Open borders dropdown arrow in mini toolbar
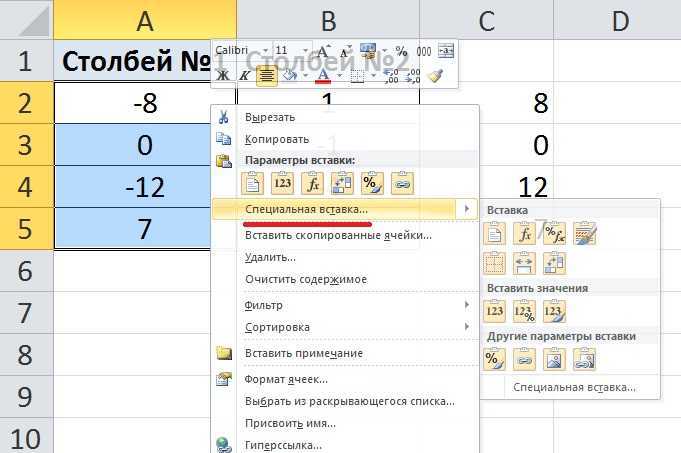Screen dimensions: 681x453 coord(374,76)
